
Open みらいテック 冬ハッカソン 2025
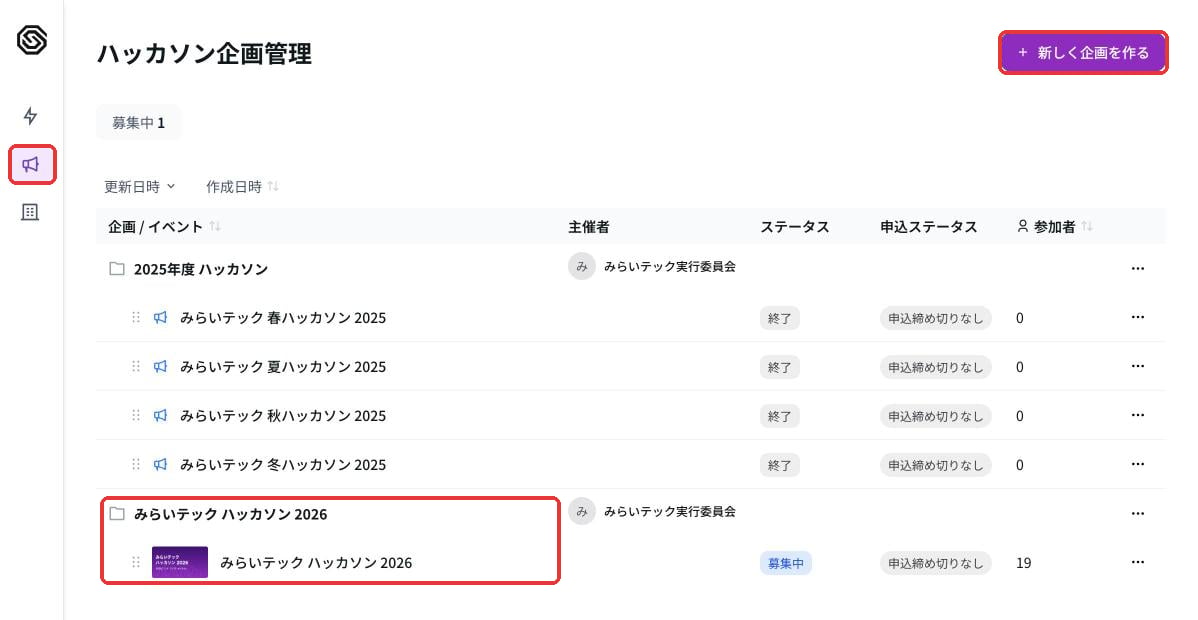point(283,465)
